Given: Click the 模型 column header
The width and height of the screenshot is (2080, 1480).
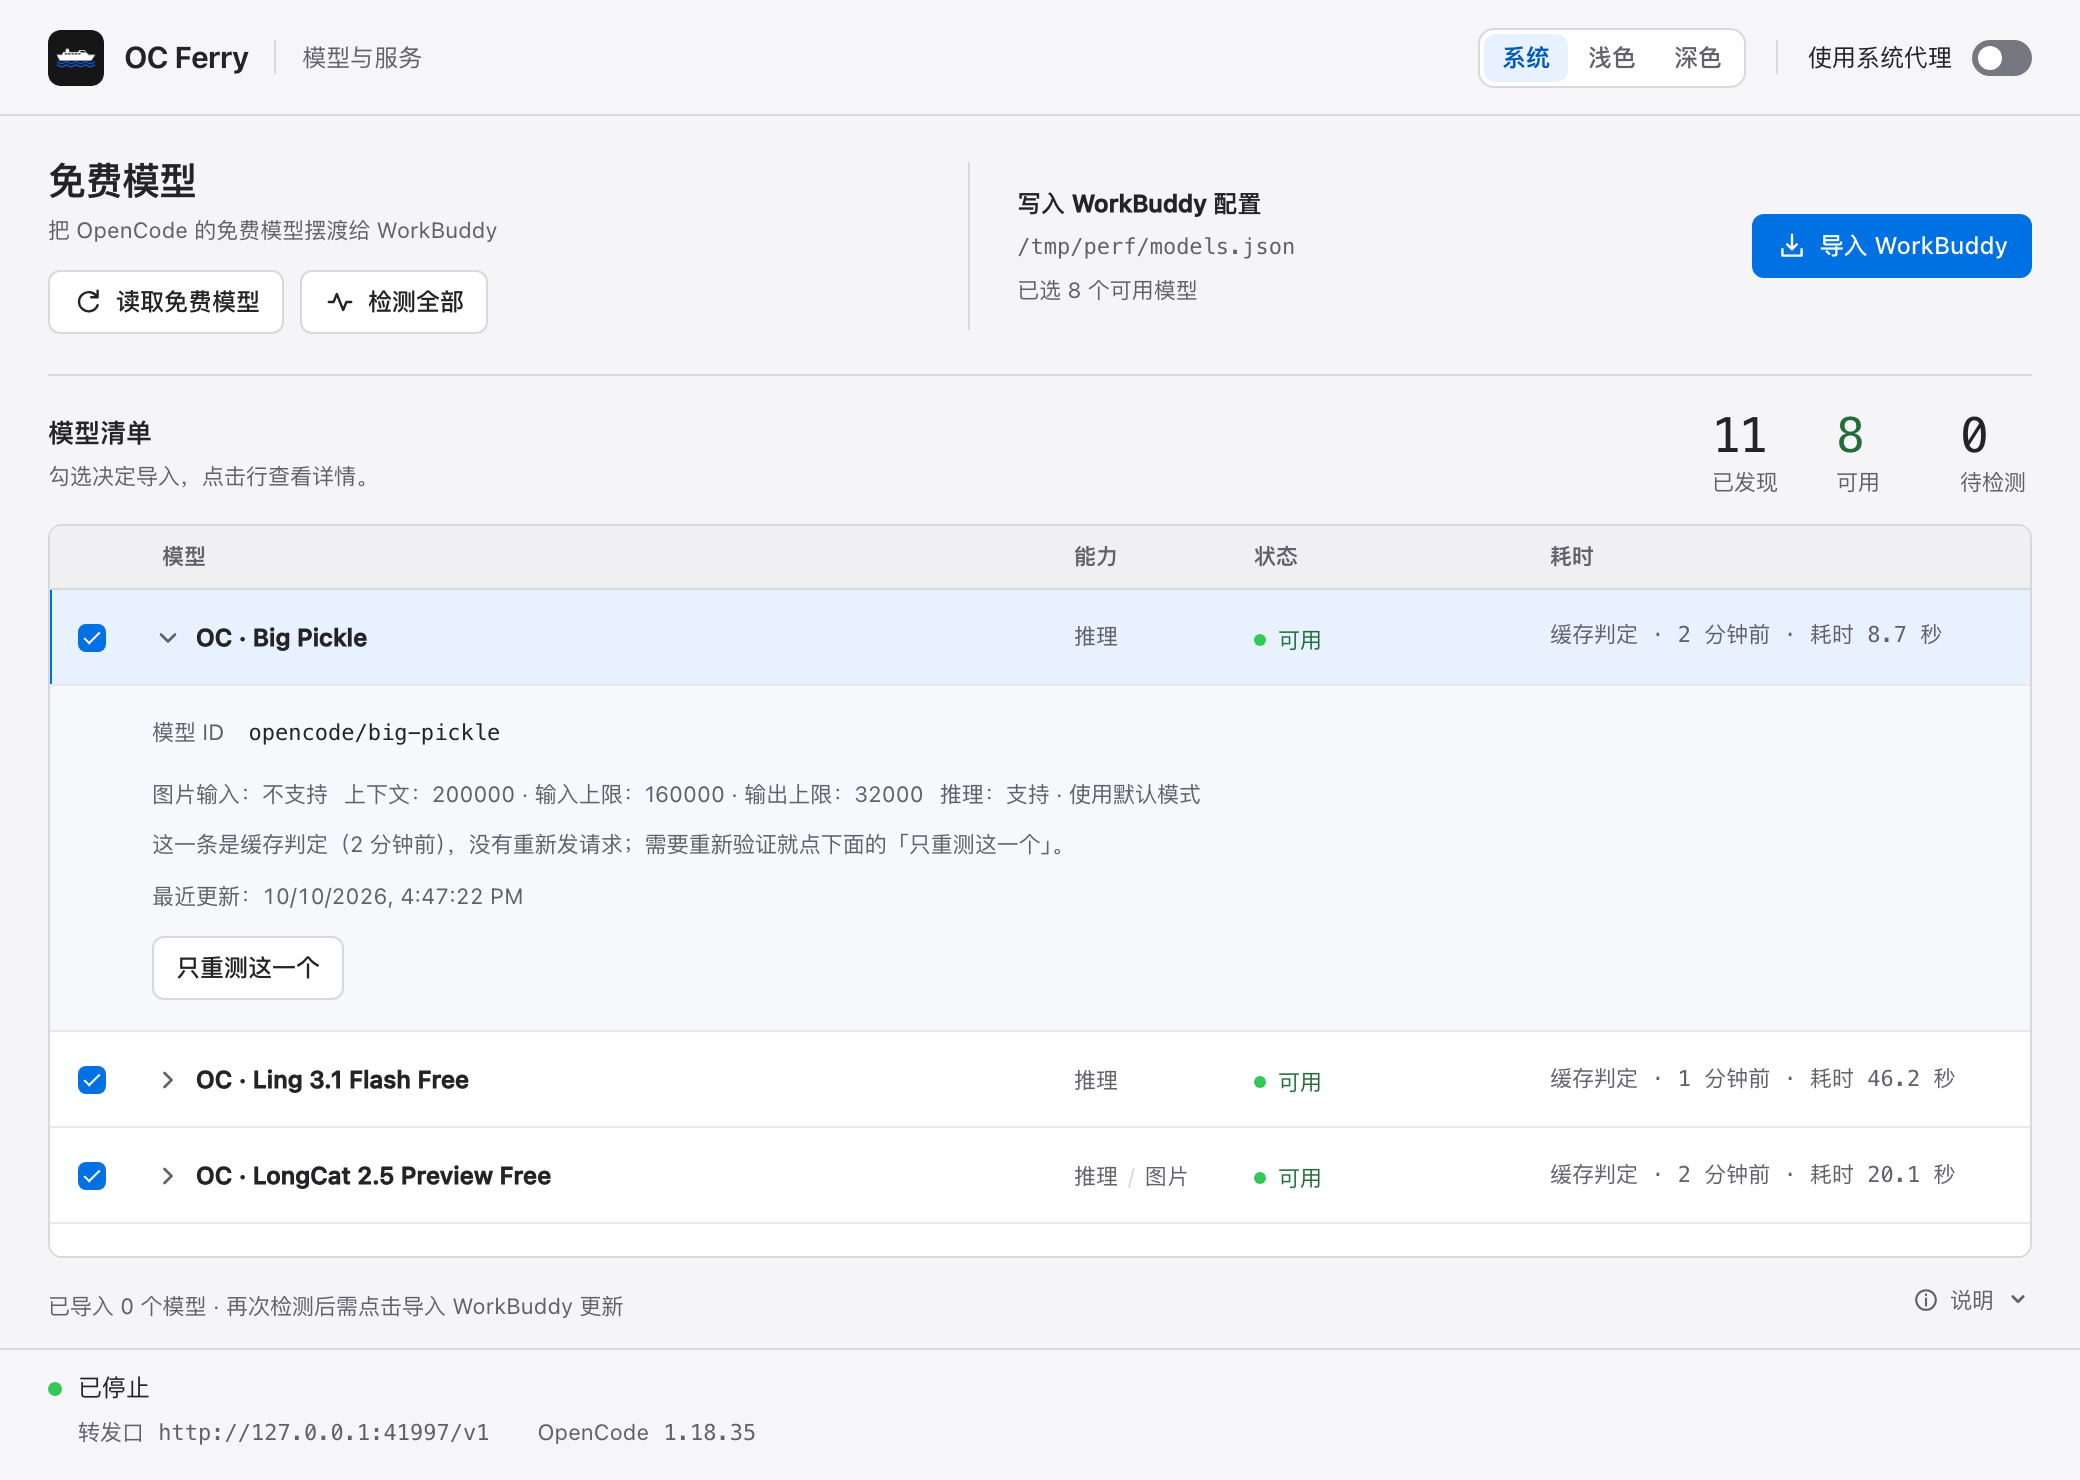Looking at the screenshot, I should pos(184,557).
